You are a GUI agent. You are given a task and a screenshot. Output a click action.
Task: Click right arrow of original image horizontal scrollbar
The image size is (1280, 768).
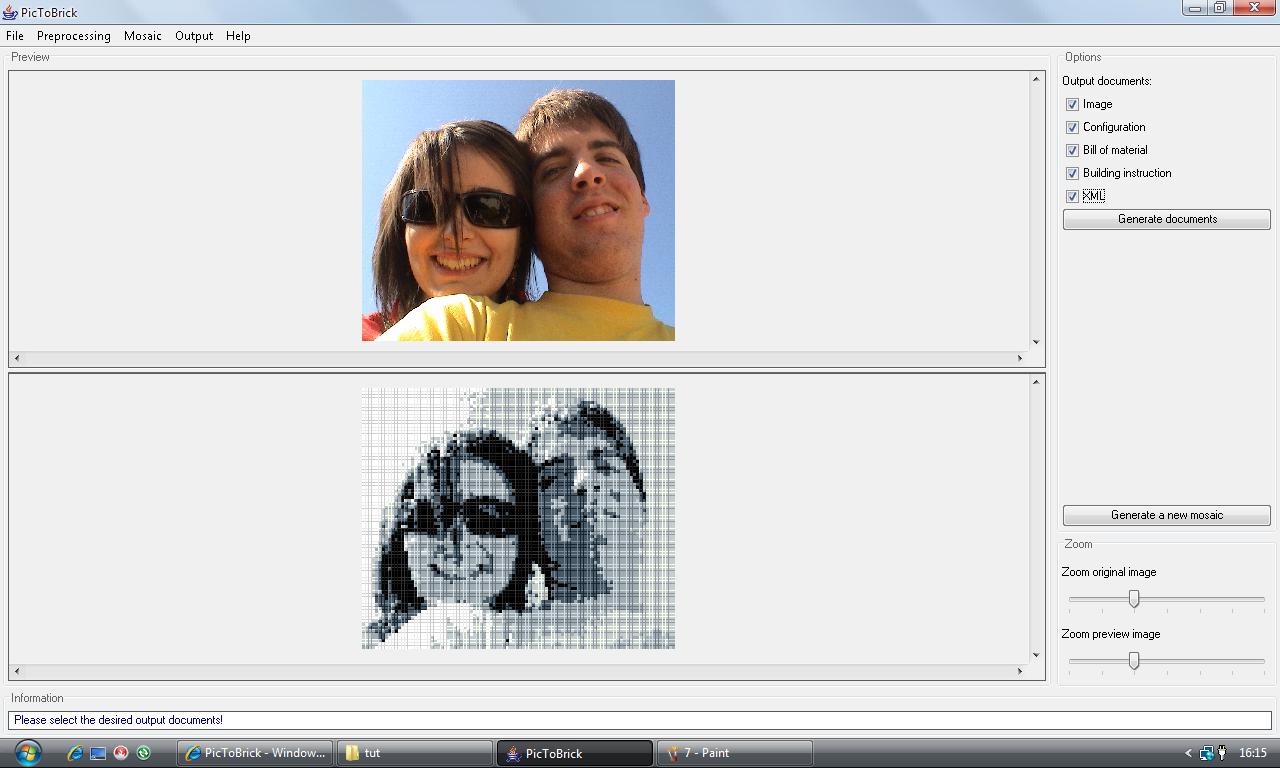1021,358
